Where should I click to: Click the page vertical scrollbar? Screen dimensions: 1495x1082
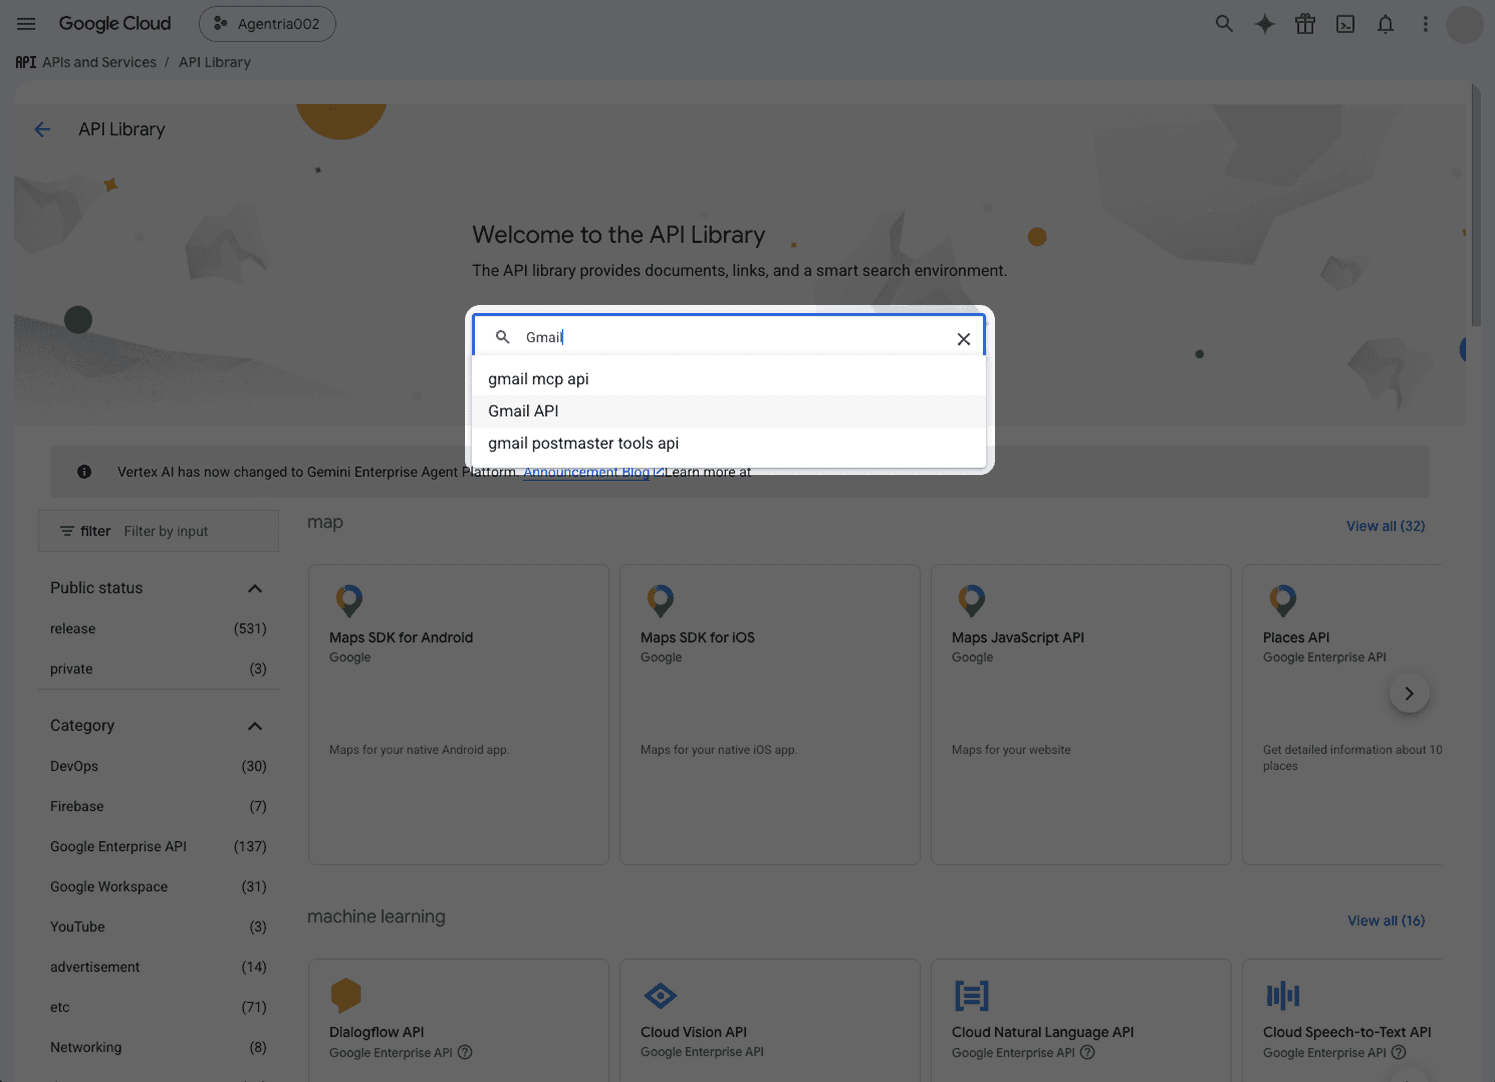(1476, 205)
